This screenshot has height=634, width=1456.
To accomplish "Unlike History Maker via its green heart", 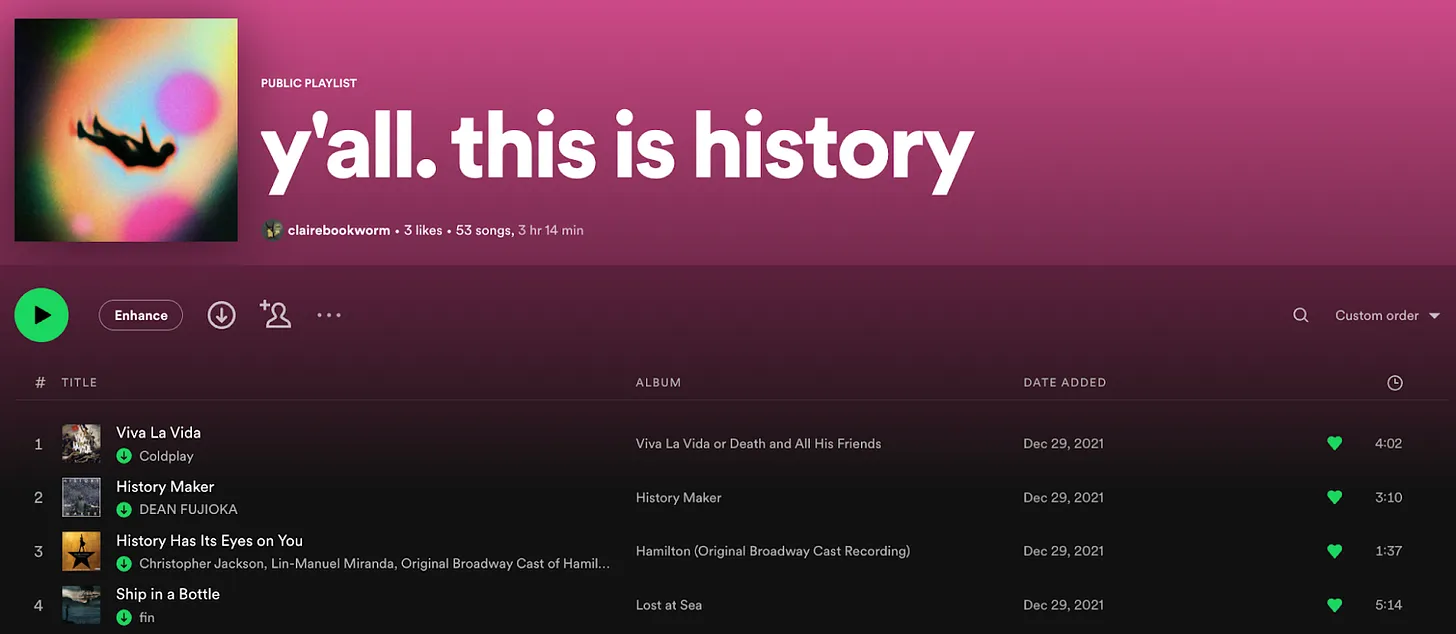I will tap(1334, 497).
